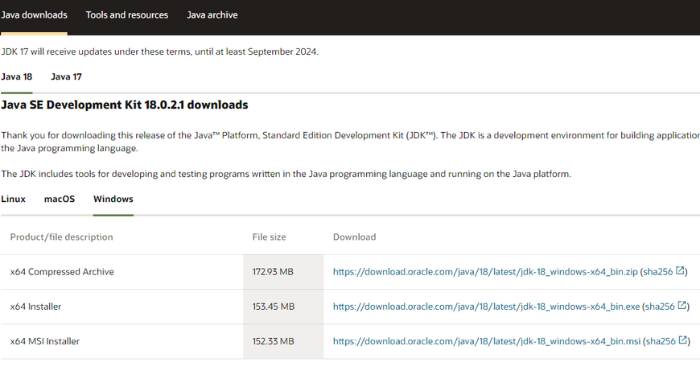Open sha256 link for MSI installer
The height and width of the screenshot is (375, 700).
pos(661,342)
